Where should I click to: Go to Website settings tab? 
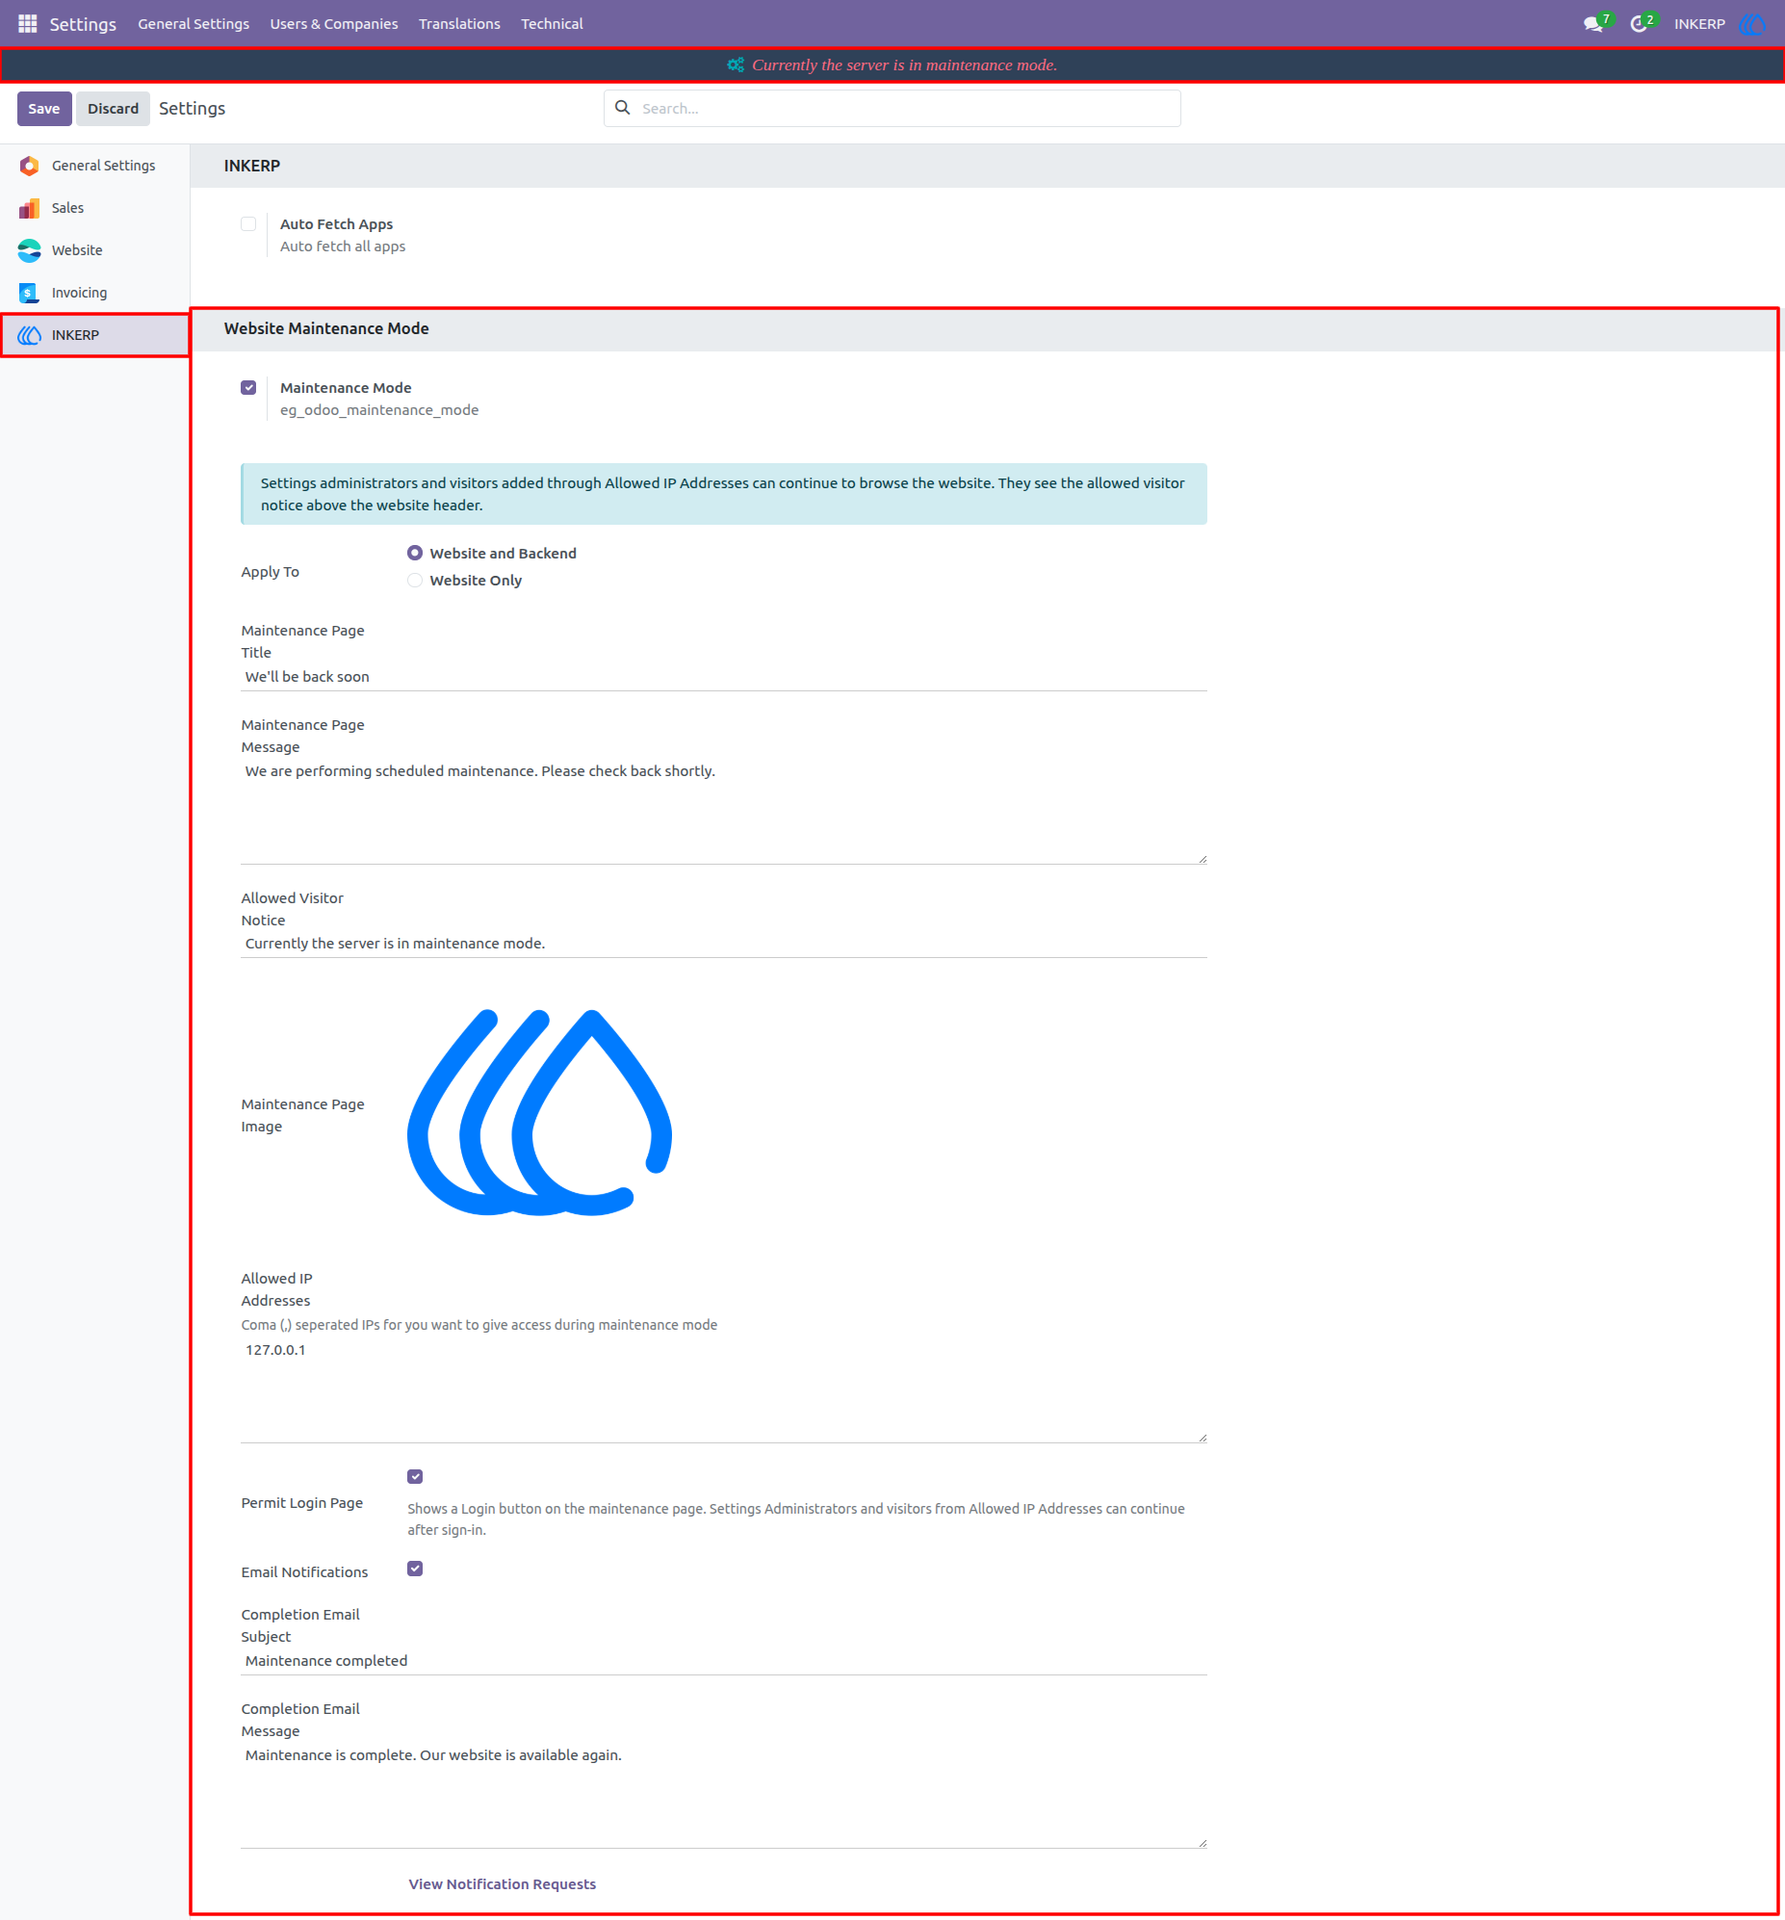coord(95,250)
